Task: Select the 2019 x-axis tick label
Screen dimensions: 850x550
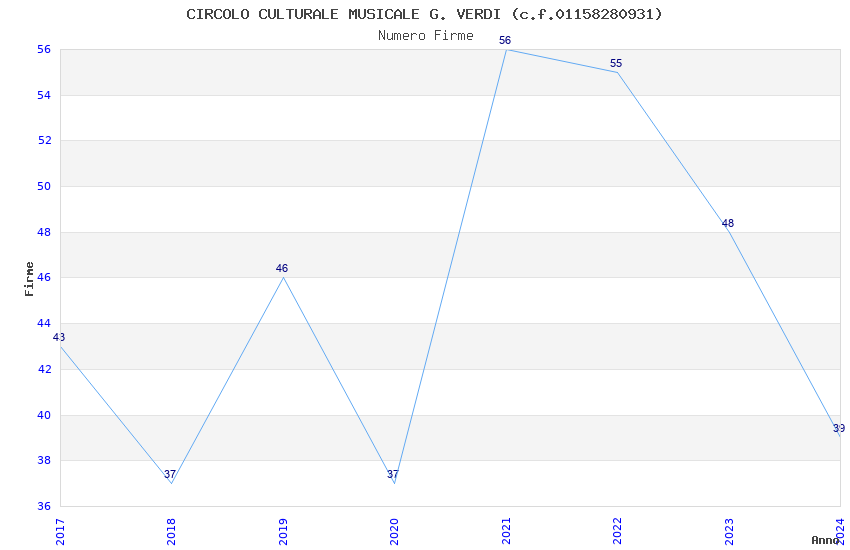Action: pyautogui.click(x=283, y=532)
